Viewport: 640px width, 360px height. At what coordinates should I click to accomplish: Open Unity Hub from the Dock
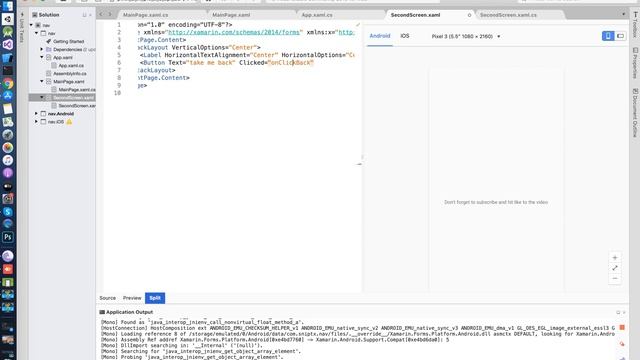point(7,19)
